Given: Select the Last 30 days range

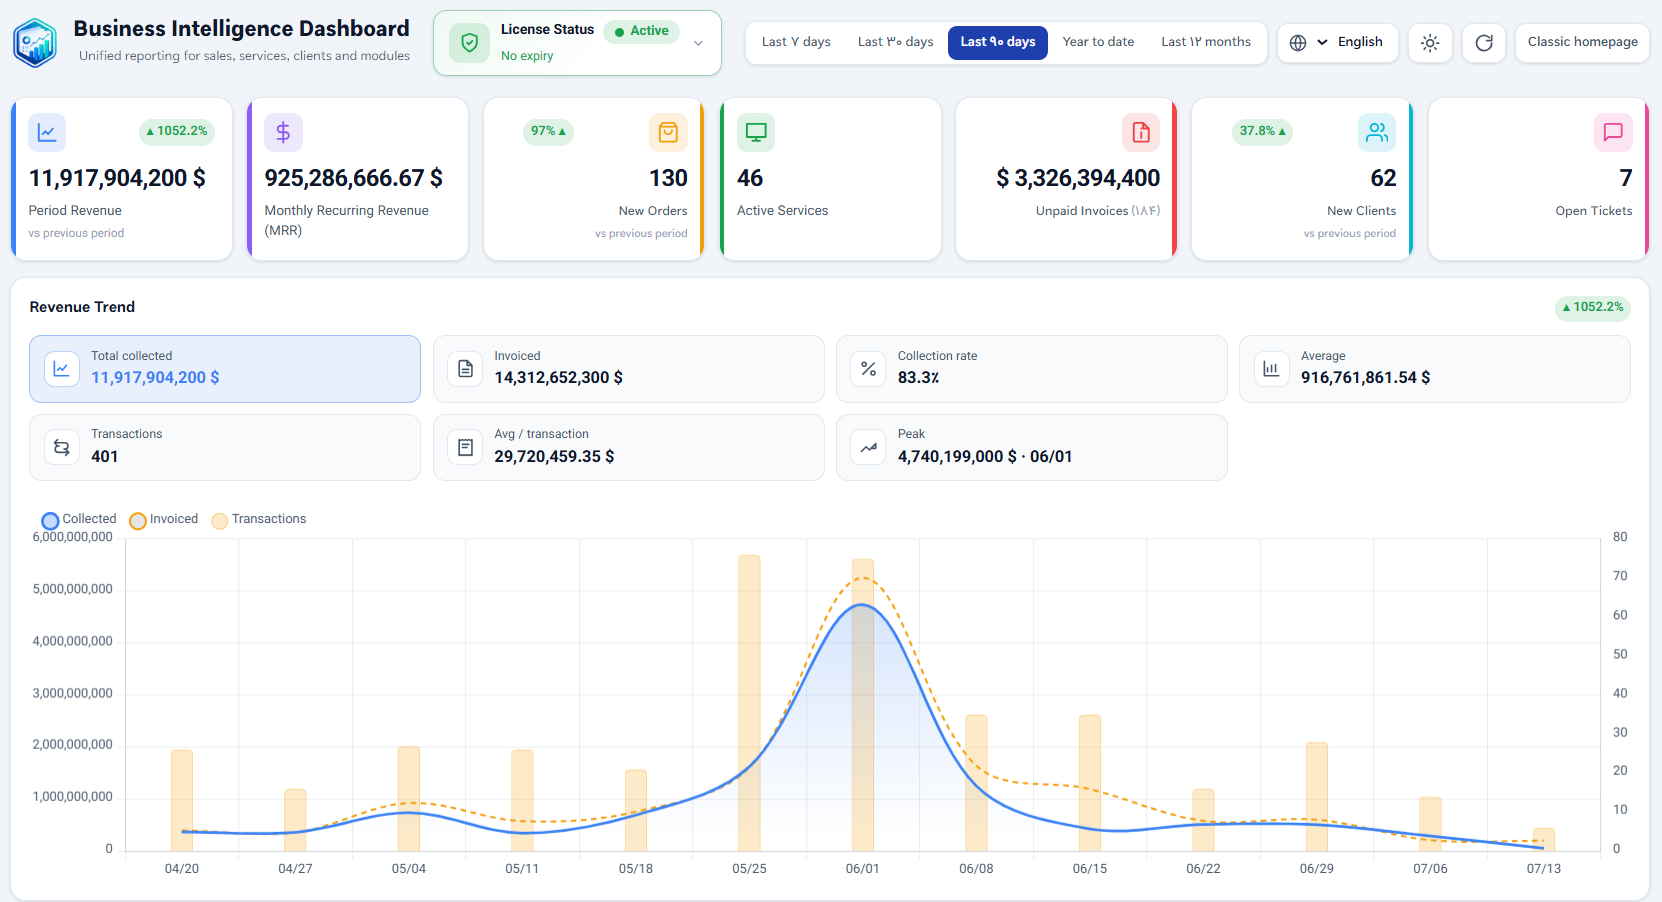Looking at the screenshot, I should [895, 42].
